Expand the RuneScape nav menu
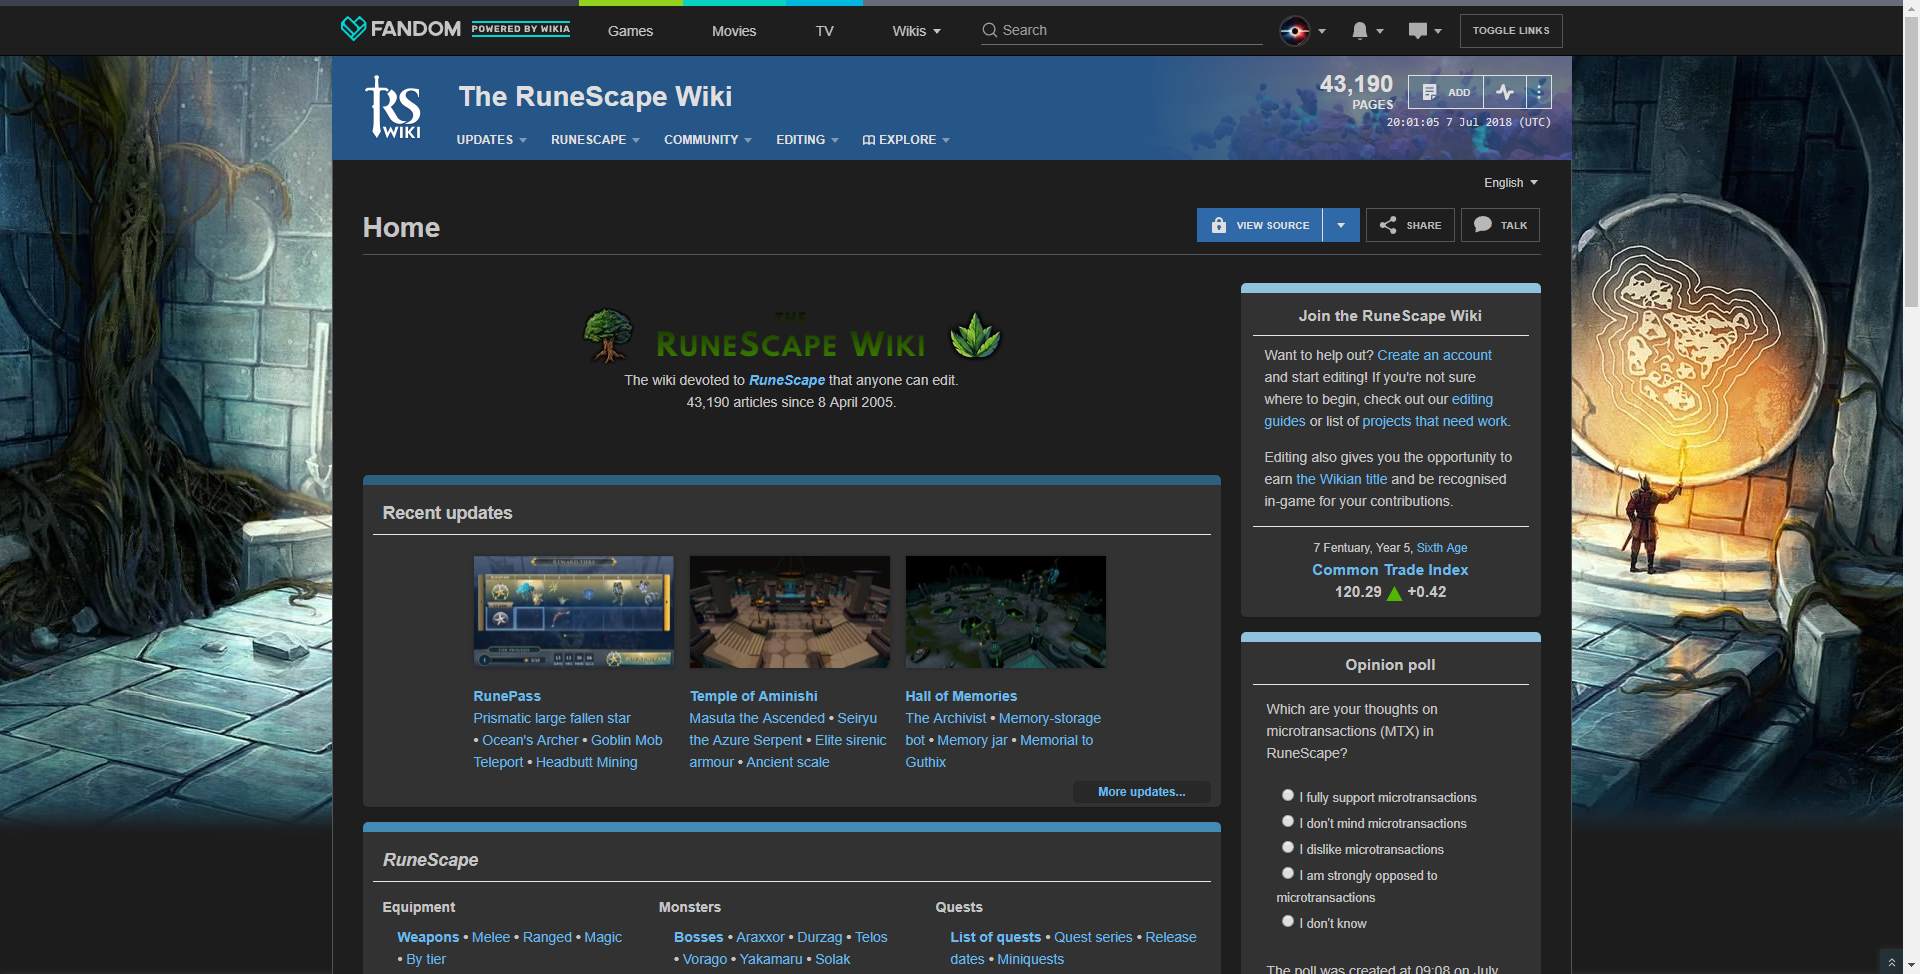Screen dimensions: 1920x974 [595, 140]
